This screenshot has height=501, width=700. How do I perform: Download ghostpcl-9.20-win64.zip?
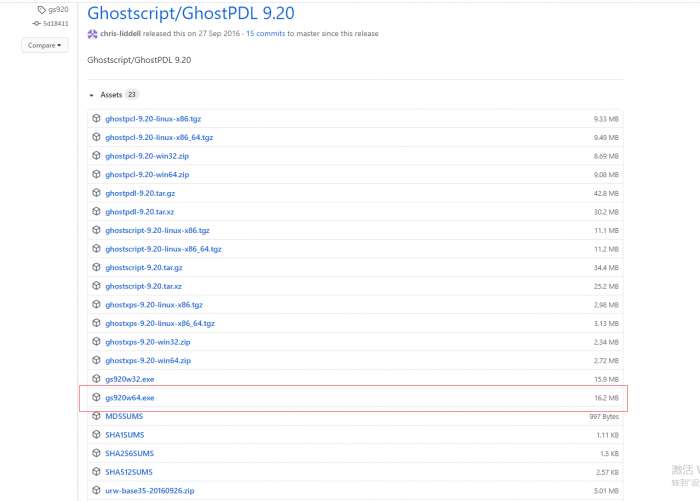pos(147,175)
